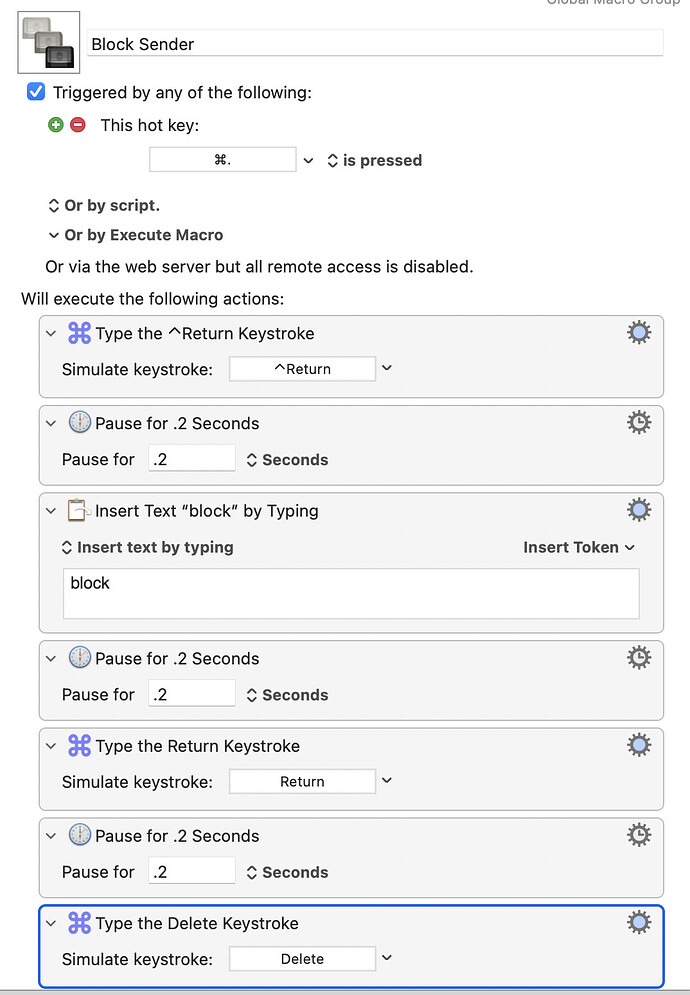Open gear menu of Delete keystroke action

(639, 922)
